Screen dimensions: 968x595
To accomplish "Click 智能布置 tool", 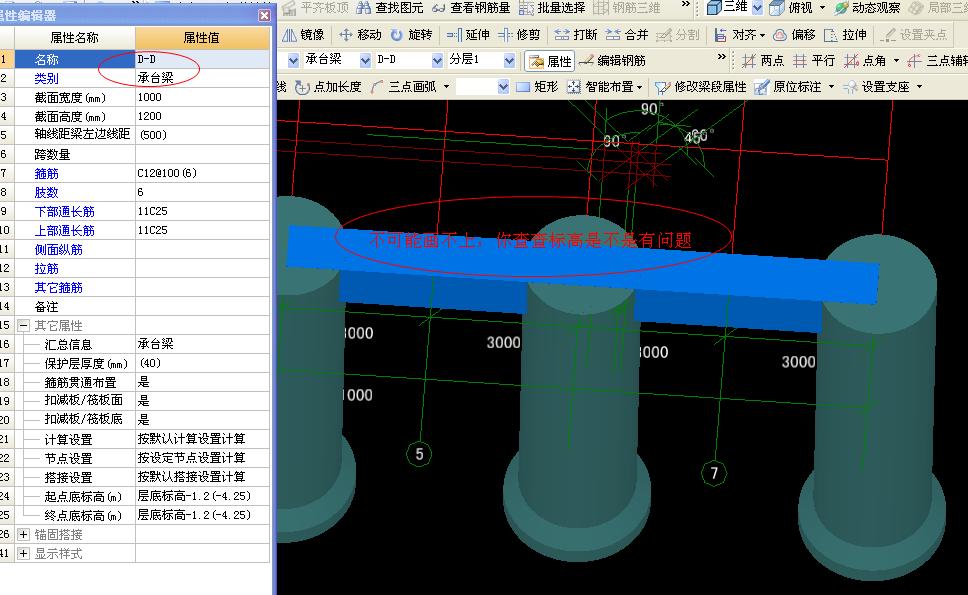I will click(605, 87).
